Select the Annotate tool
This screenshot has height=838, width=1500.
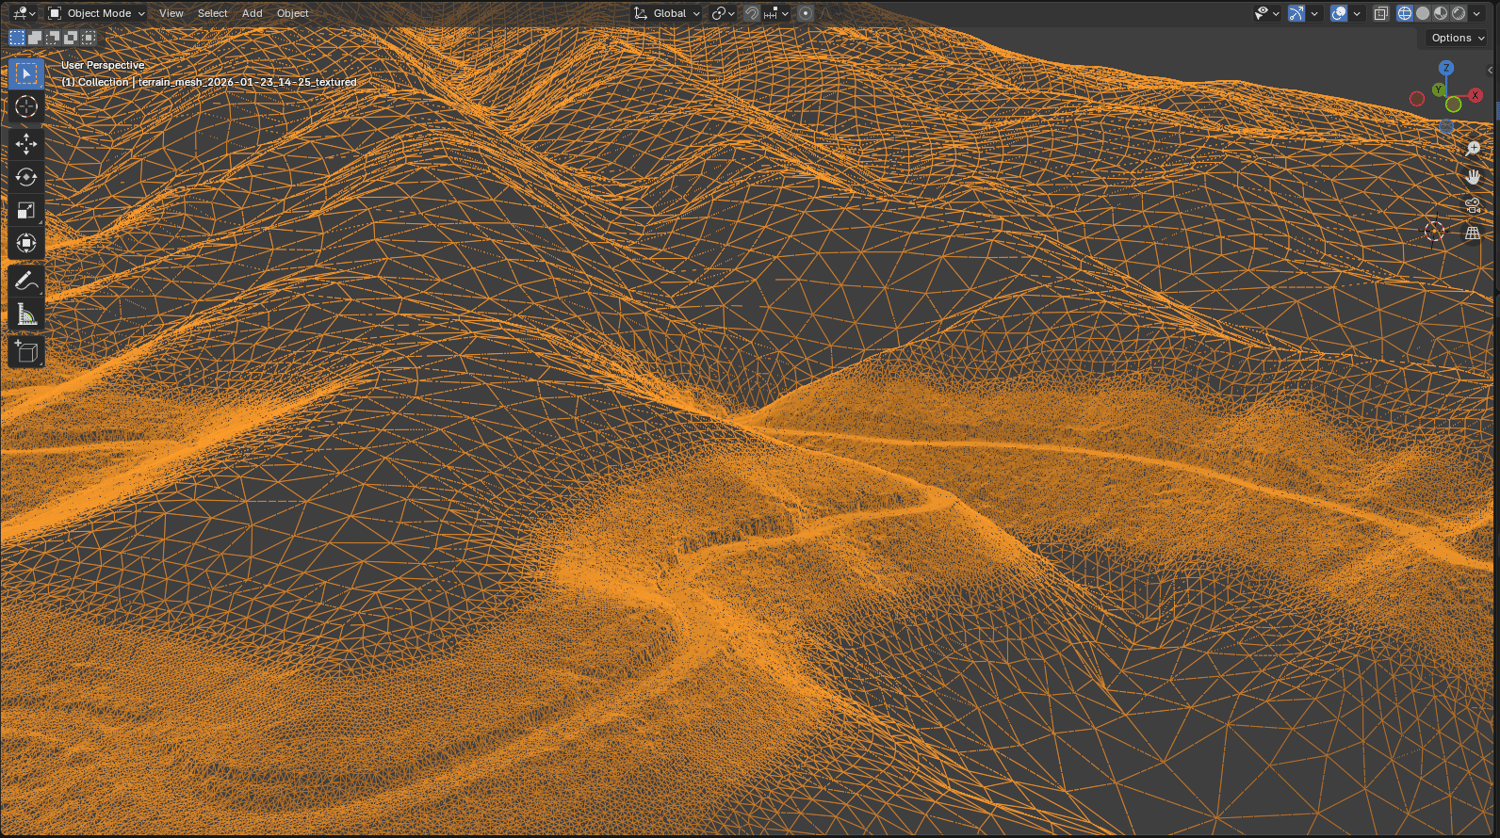26,281
